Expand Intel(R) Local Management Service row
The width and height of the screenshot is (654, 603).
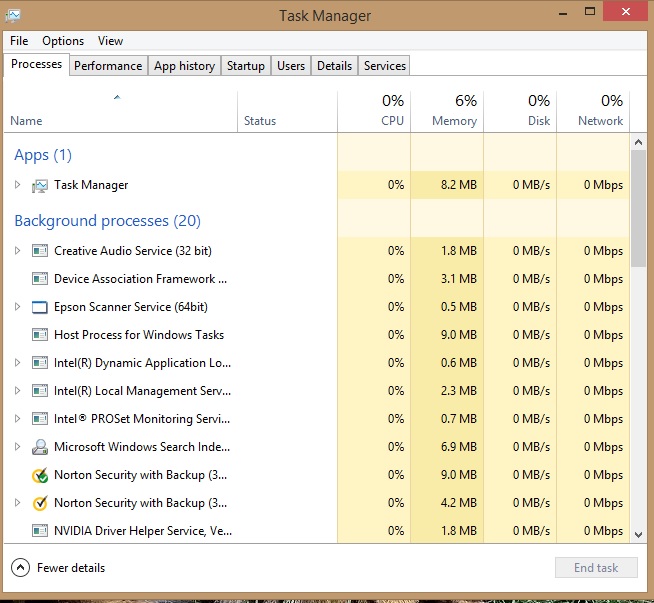coord(17,390)
